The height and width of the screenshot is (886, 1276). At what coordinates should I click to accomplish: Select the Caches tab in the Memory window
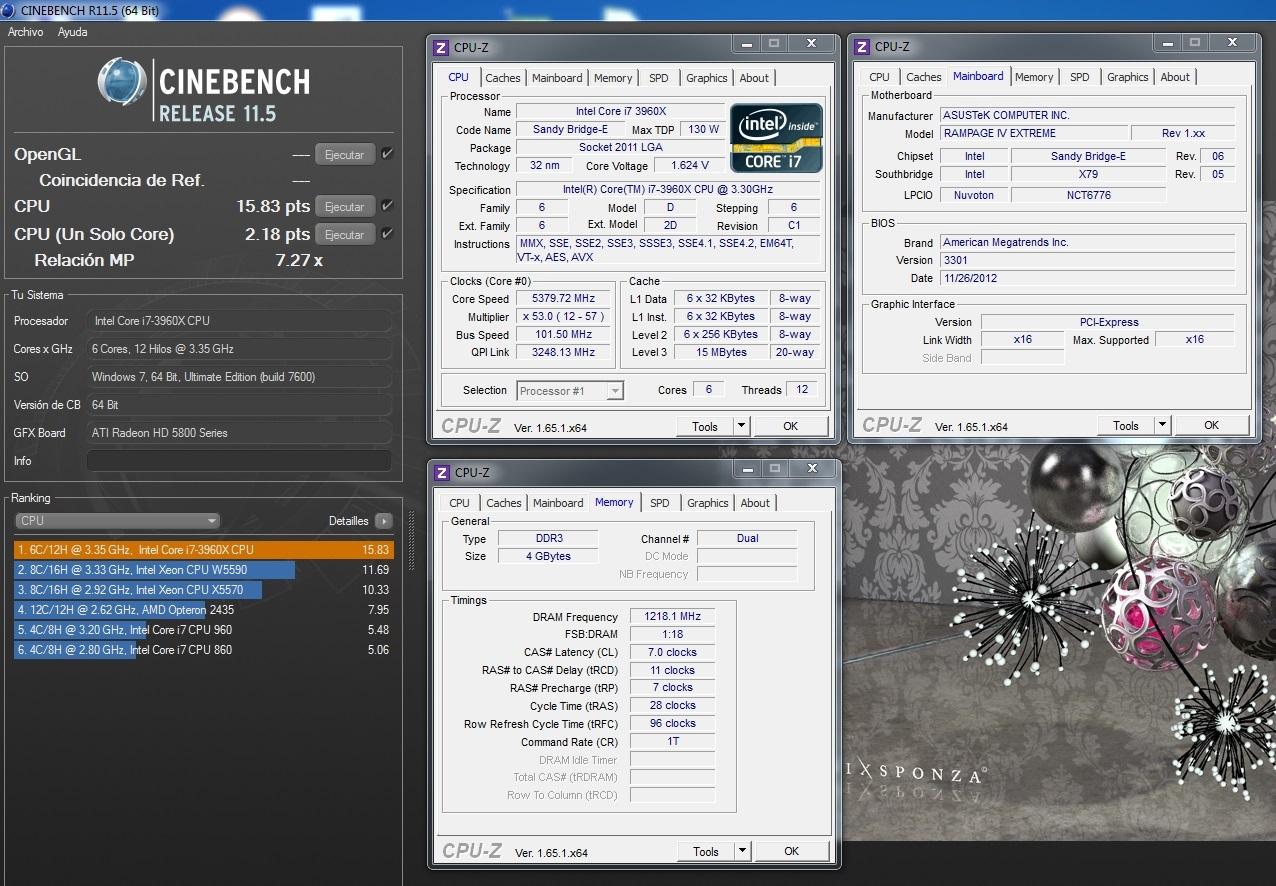click(504, 503)
